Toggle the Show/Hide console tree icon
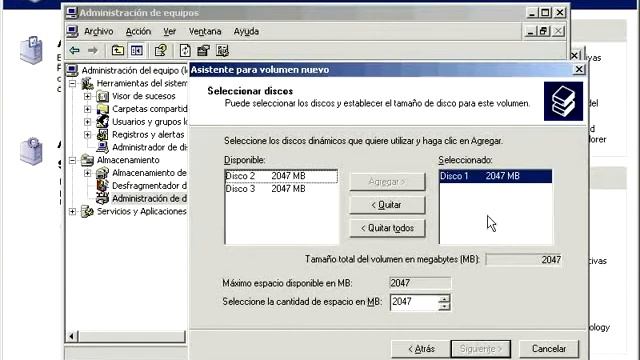Screen dimensions: 640x360 click(x=136, y=50)
